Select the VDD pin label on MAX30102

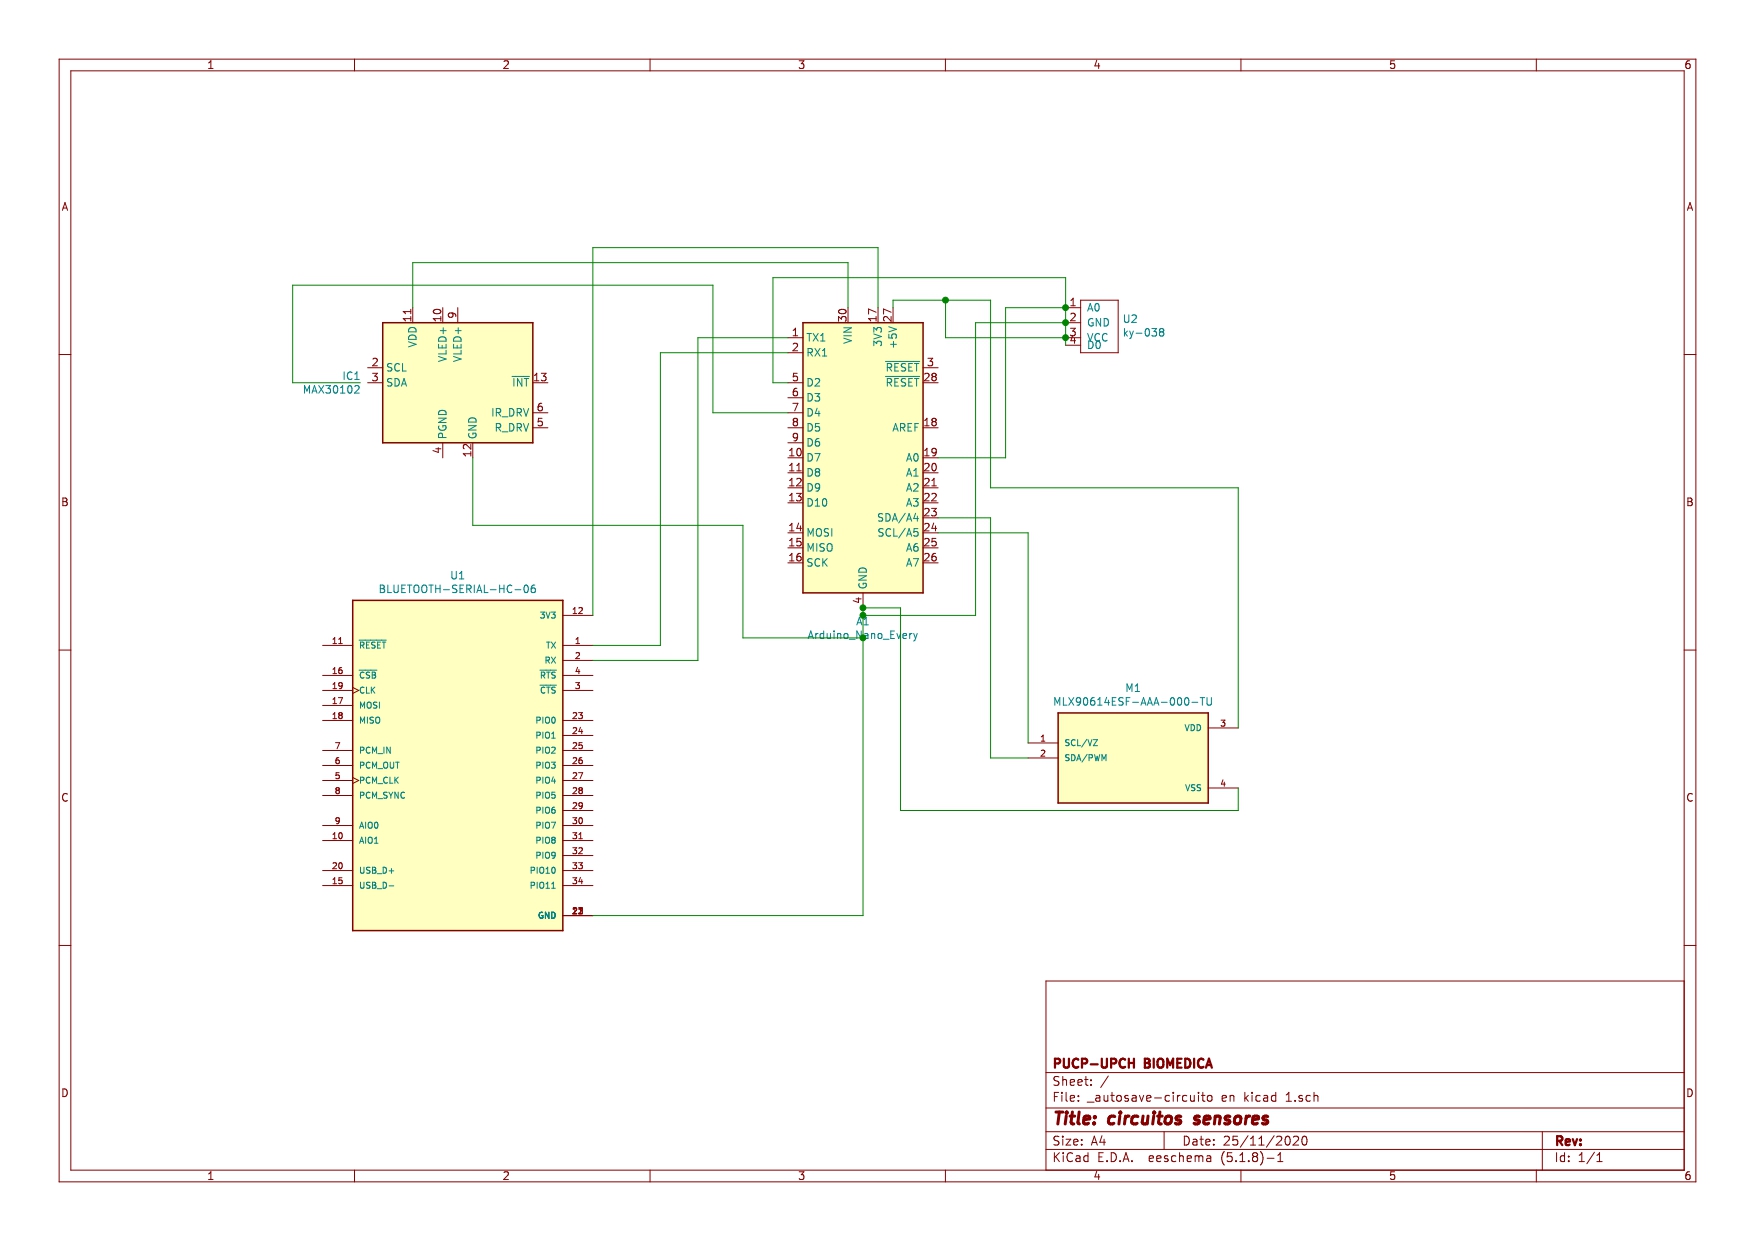[413, 337]
